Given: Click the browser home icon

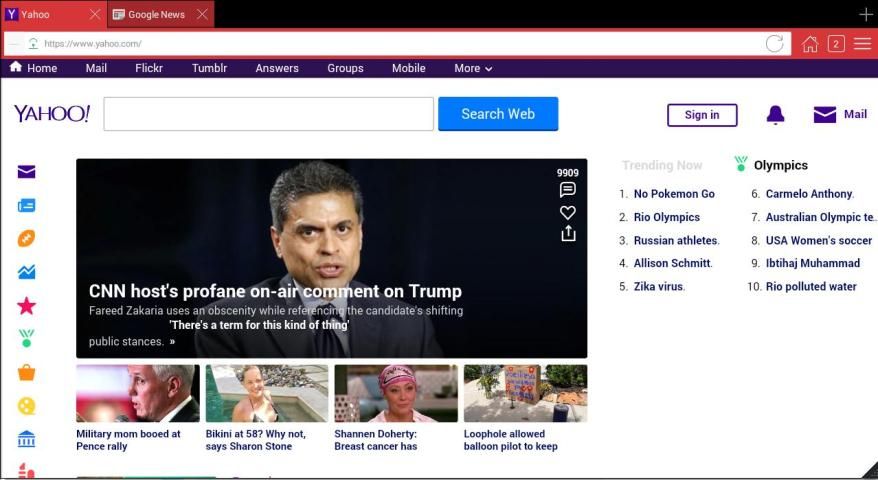Looking at the screenshot, I should (x=810, y=44).
